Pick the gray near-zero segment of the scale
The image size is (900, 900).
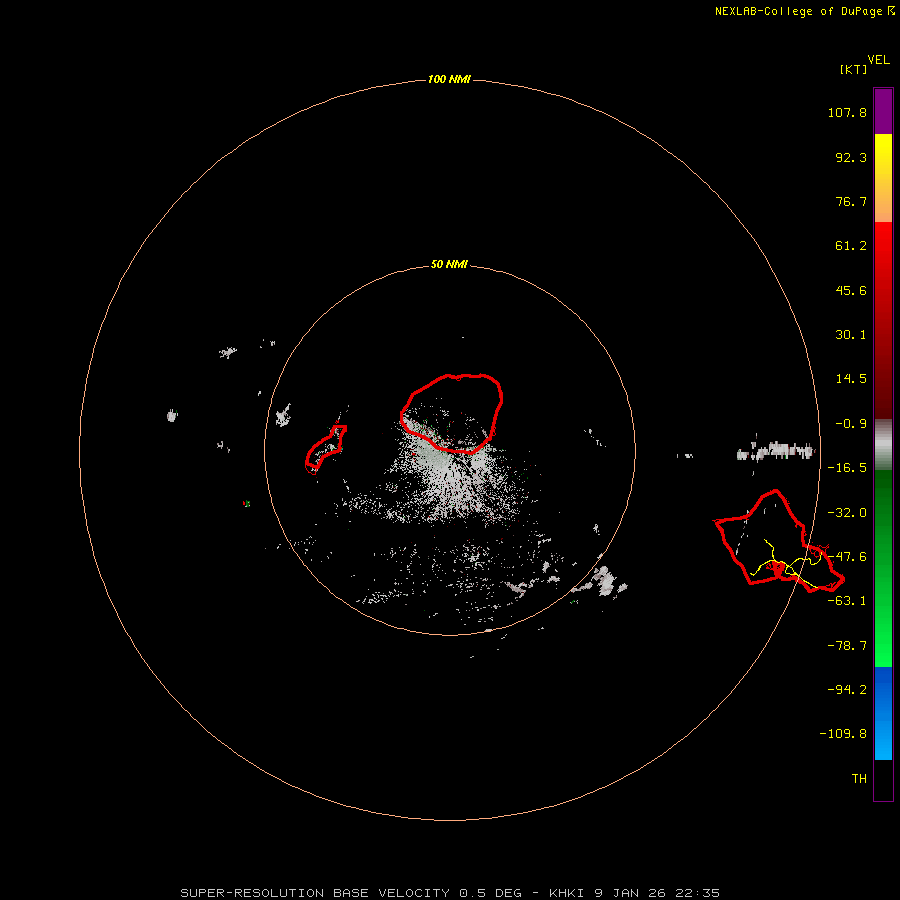[x=883, y=445]
